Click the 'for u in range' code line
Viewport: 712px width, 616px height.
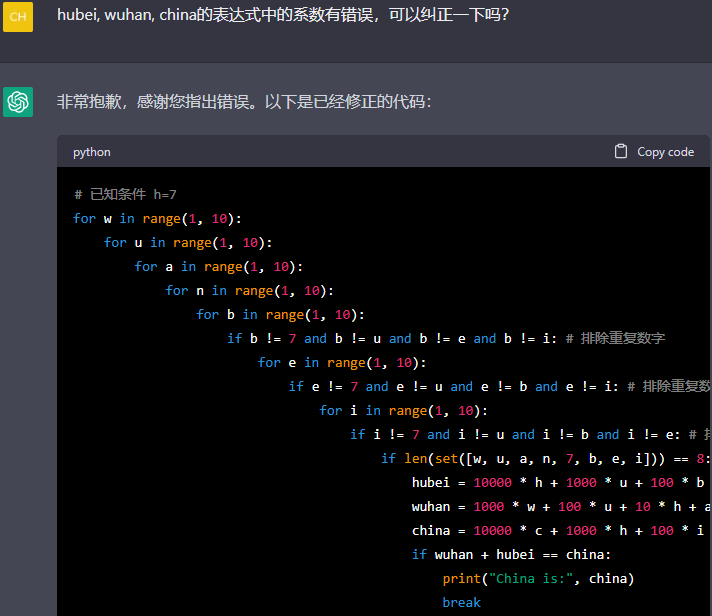click(x=187, y=243)
